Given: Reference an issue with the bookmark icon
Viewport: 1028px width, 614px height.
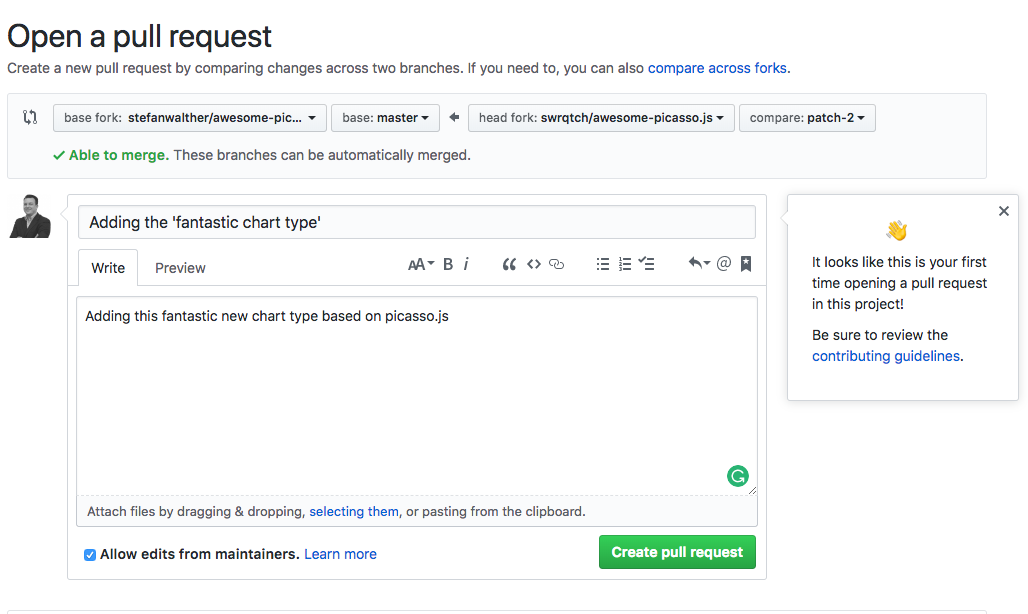Looking at the screenshot, I should 746,263.
